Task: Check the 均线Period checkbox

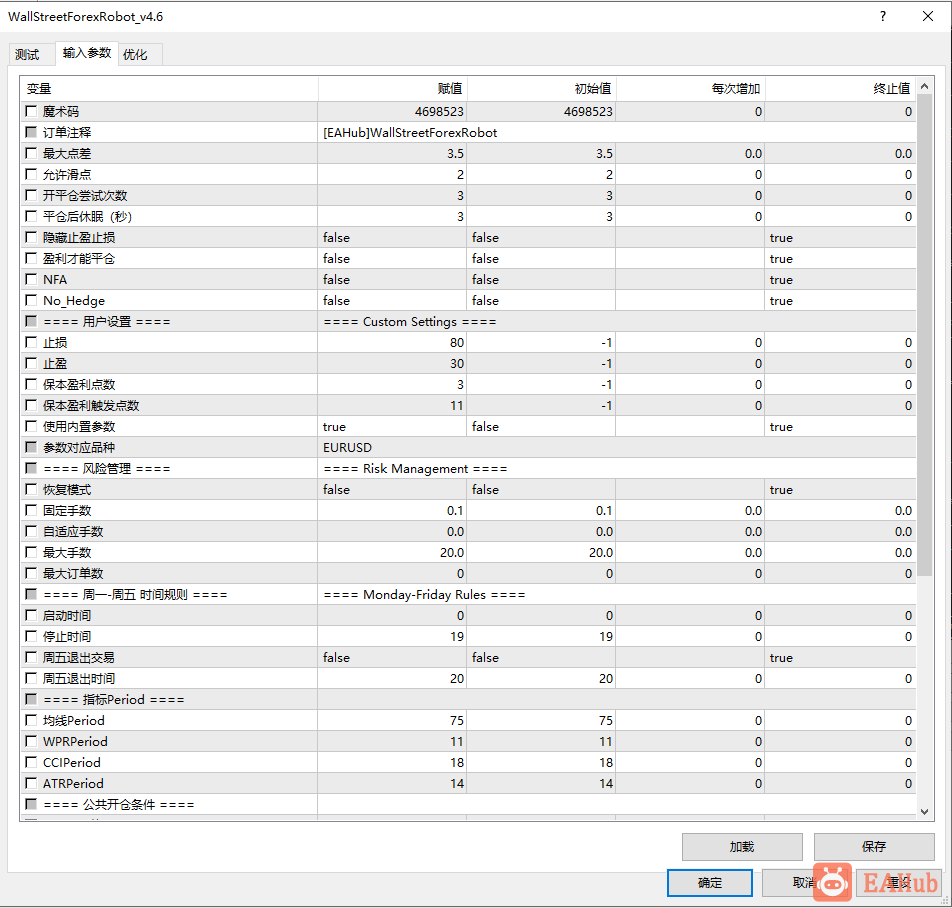Action: point(31,720)
